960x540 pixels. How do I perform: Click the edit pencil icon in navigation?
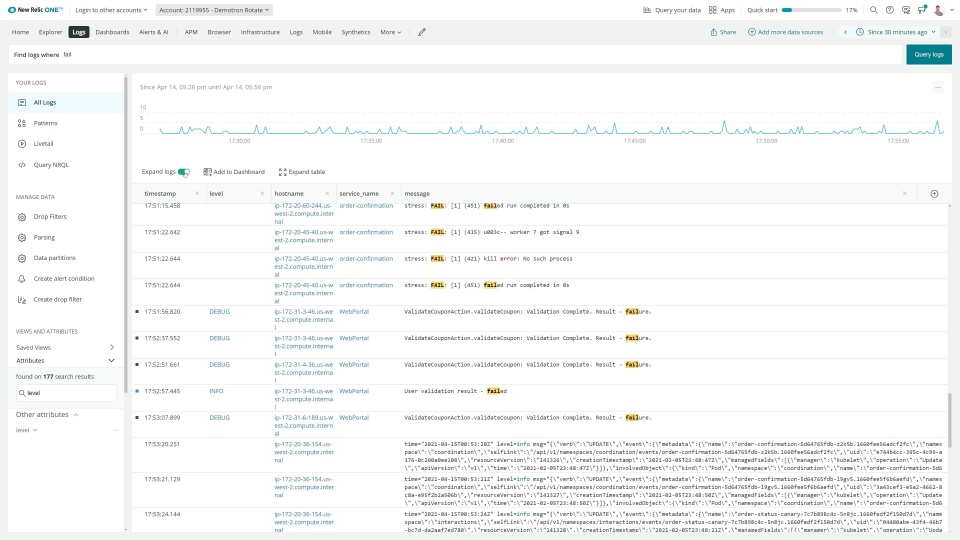(x=422, y=32)
